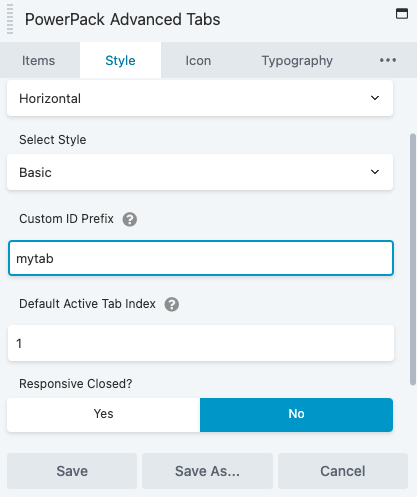The image size is (417, 497).
Task: Click the settings panel vertical scrollbar
Action: 413,259
